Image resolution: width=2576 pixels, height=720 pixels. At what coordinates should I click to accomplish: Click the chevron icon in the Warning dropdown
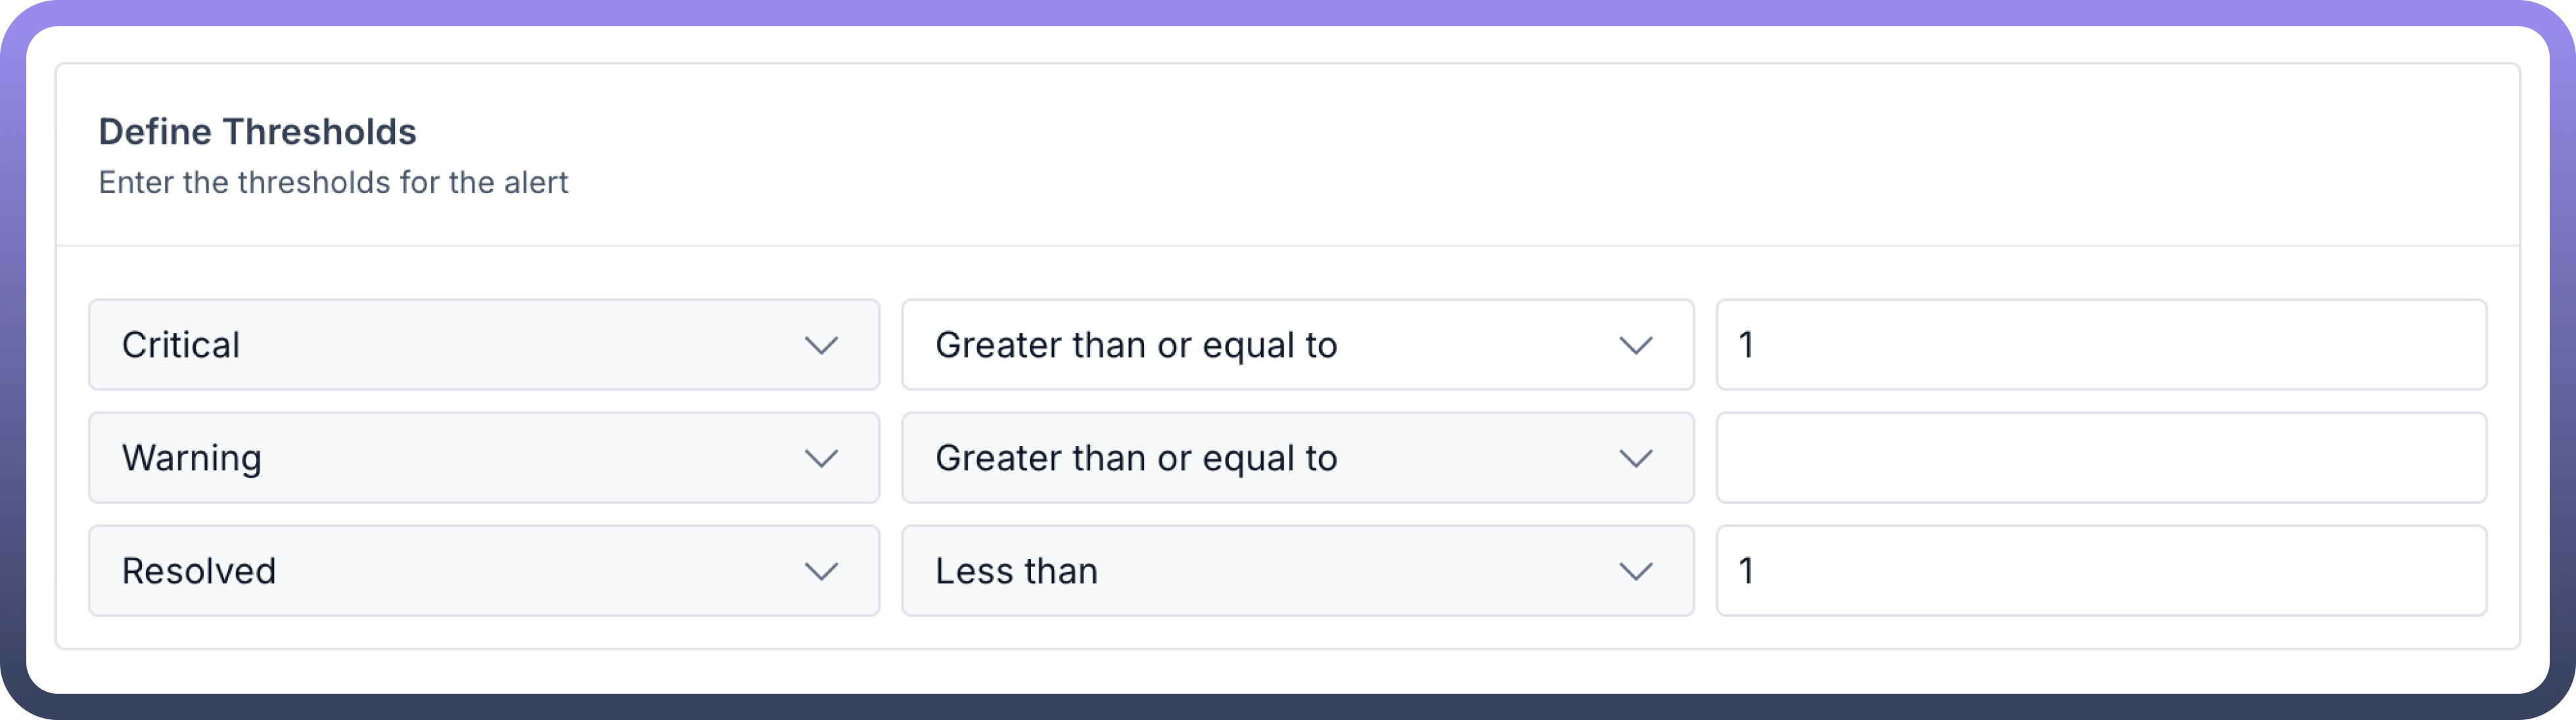[821, 458]
